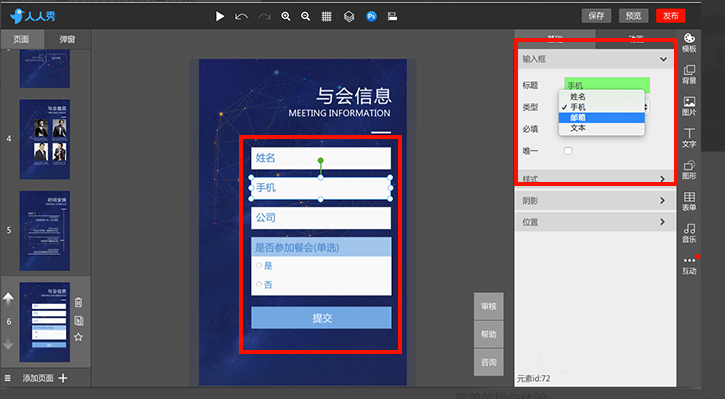Viewport: 725px width, 399px height.
Task: Click the 咨询 consult button
Action: coord(489,362)
